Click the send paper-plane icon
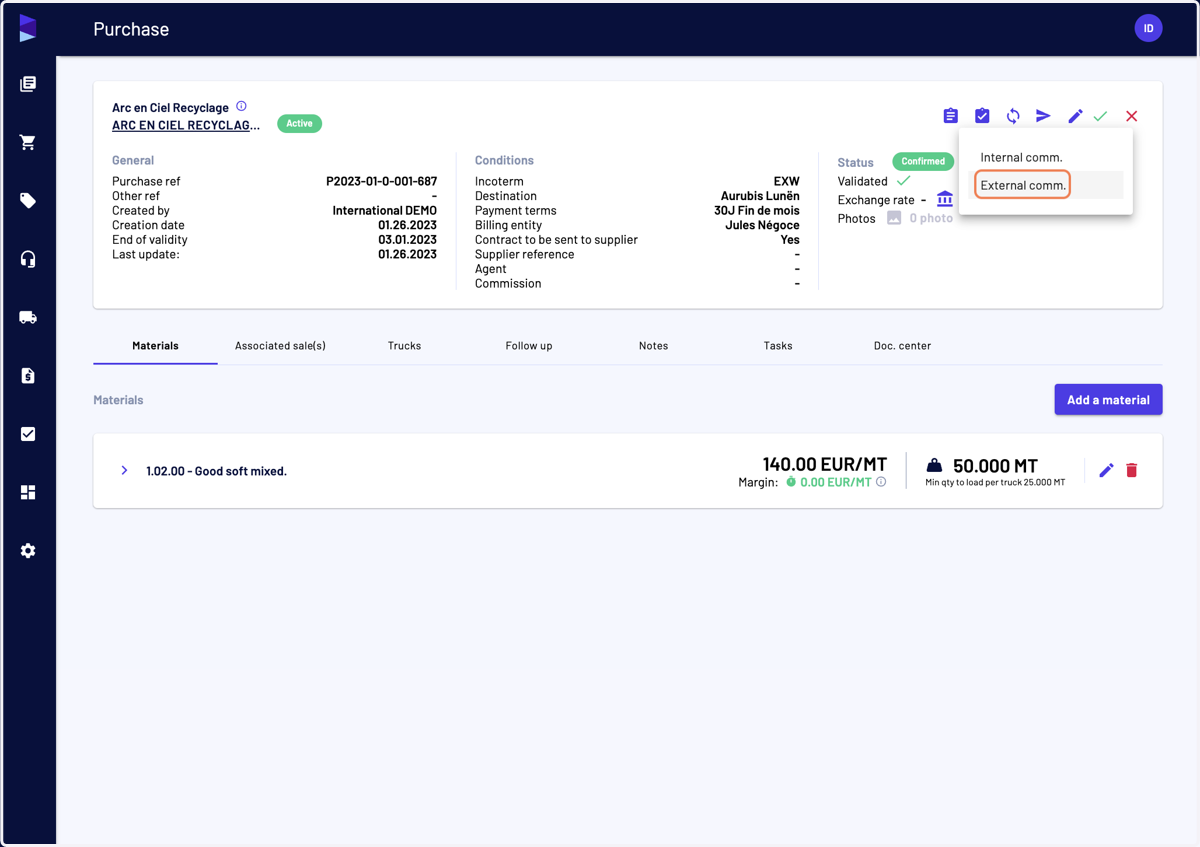1200x847 pixels. point(1043,116)
